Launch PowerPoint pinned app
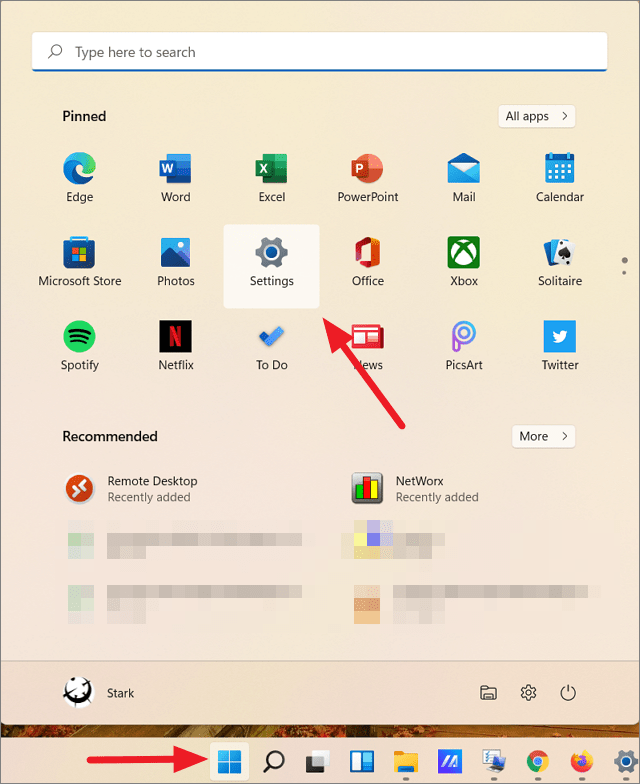The height and width of the screenshot is (784, 640). pos(368,178)
